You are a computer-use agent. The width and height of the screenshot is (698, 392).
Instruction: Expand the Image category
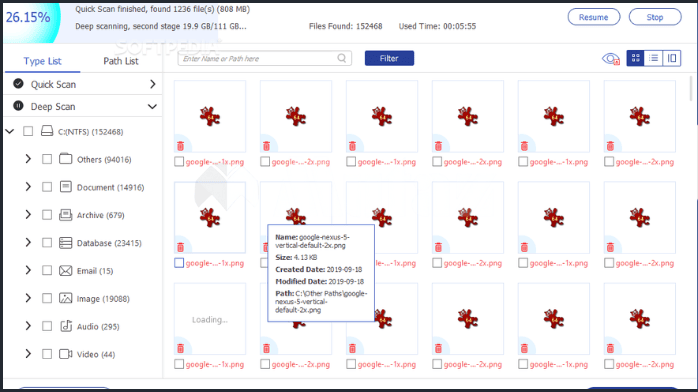pos(28,298)
